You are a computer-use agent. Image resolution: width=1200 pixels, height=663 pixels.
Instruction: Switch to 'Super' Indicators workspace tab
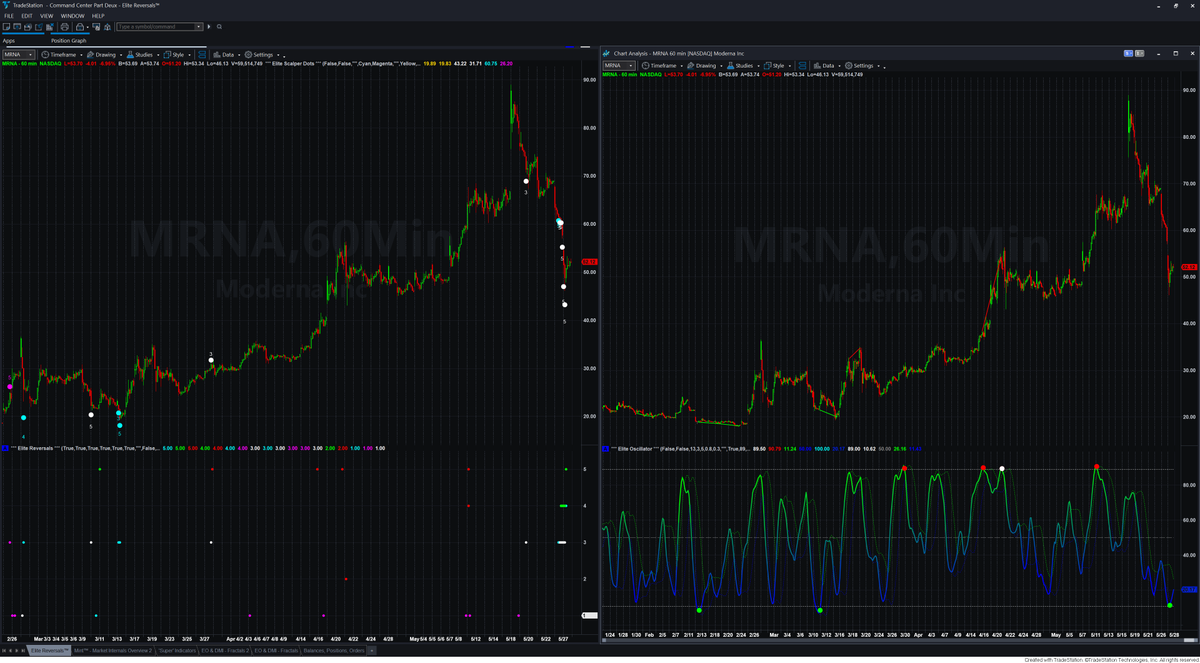click(176, 651)
